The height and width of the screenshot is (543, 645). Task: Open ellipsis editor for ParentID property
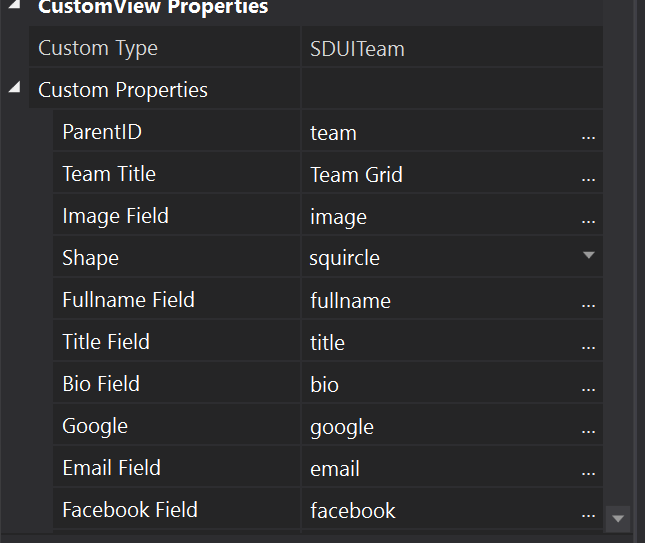(x=588, y=134)
